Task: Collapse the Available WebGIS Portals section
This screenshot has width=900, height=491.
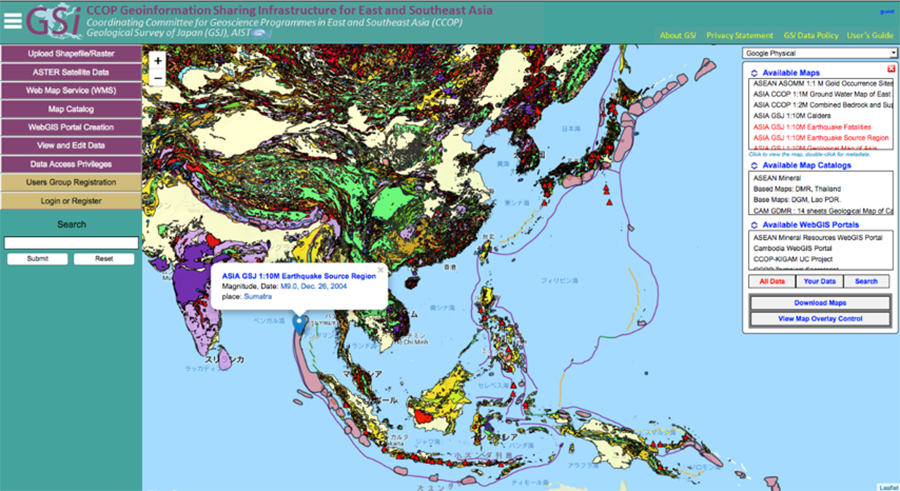Action: click(x=754, y=225)
